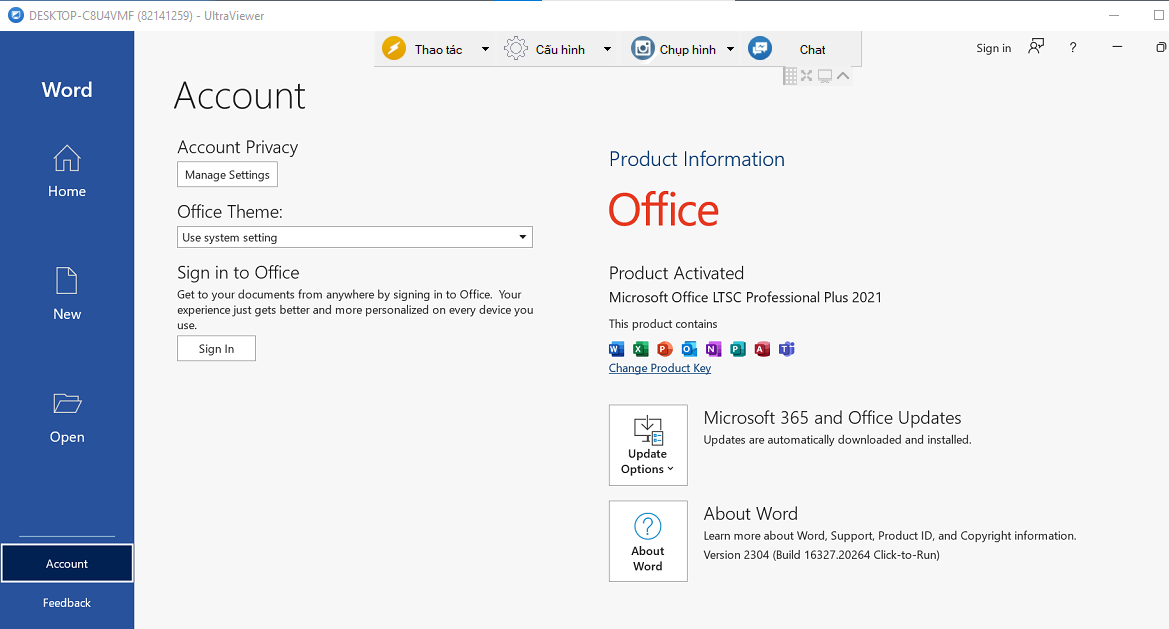The width and height of the screenshot is (1169, 629).
Task: Click the Outlook app icon
Action: [689, 349]
